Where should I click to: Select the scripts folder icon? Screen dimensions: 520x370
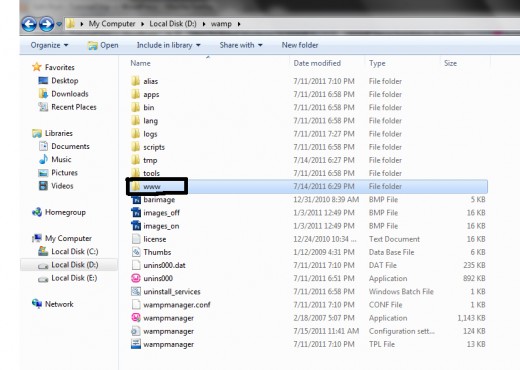pos(135,147)
